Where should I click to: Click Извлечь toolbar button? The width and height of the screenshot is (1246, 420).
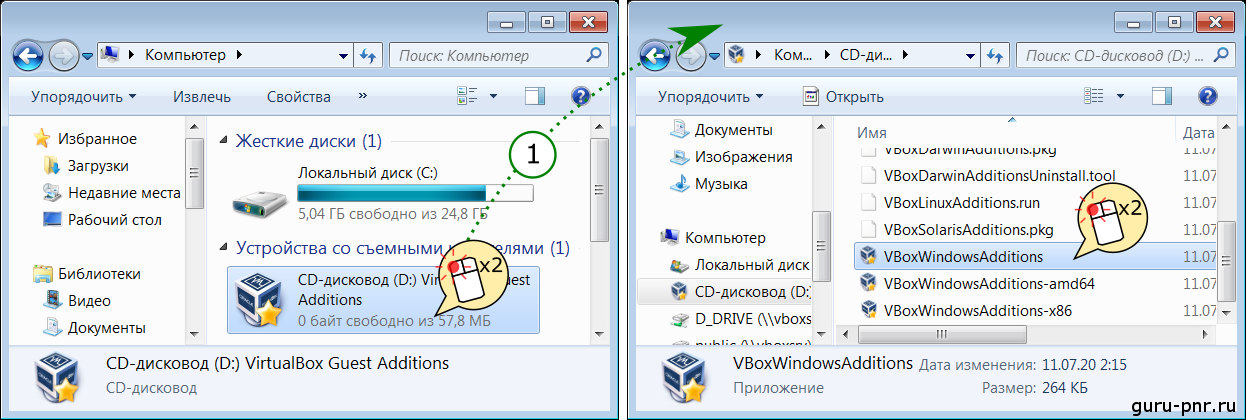(x=201, y=97)
